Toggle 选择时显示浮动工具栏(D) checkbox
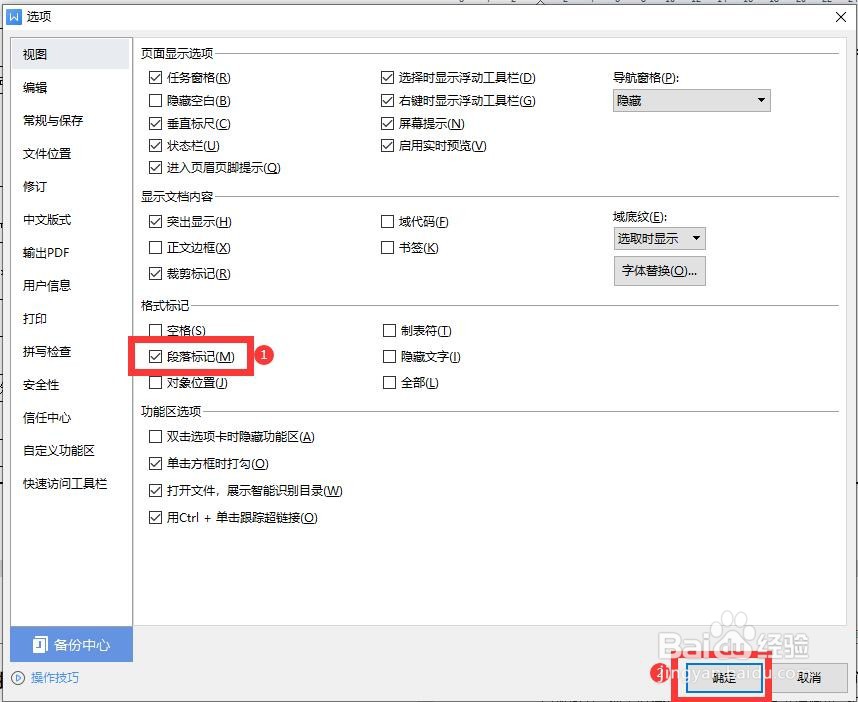Viewport: 858px width, 702px height. [x=387, y=78]
